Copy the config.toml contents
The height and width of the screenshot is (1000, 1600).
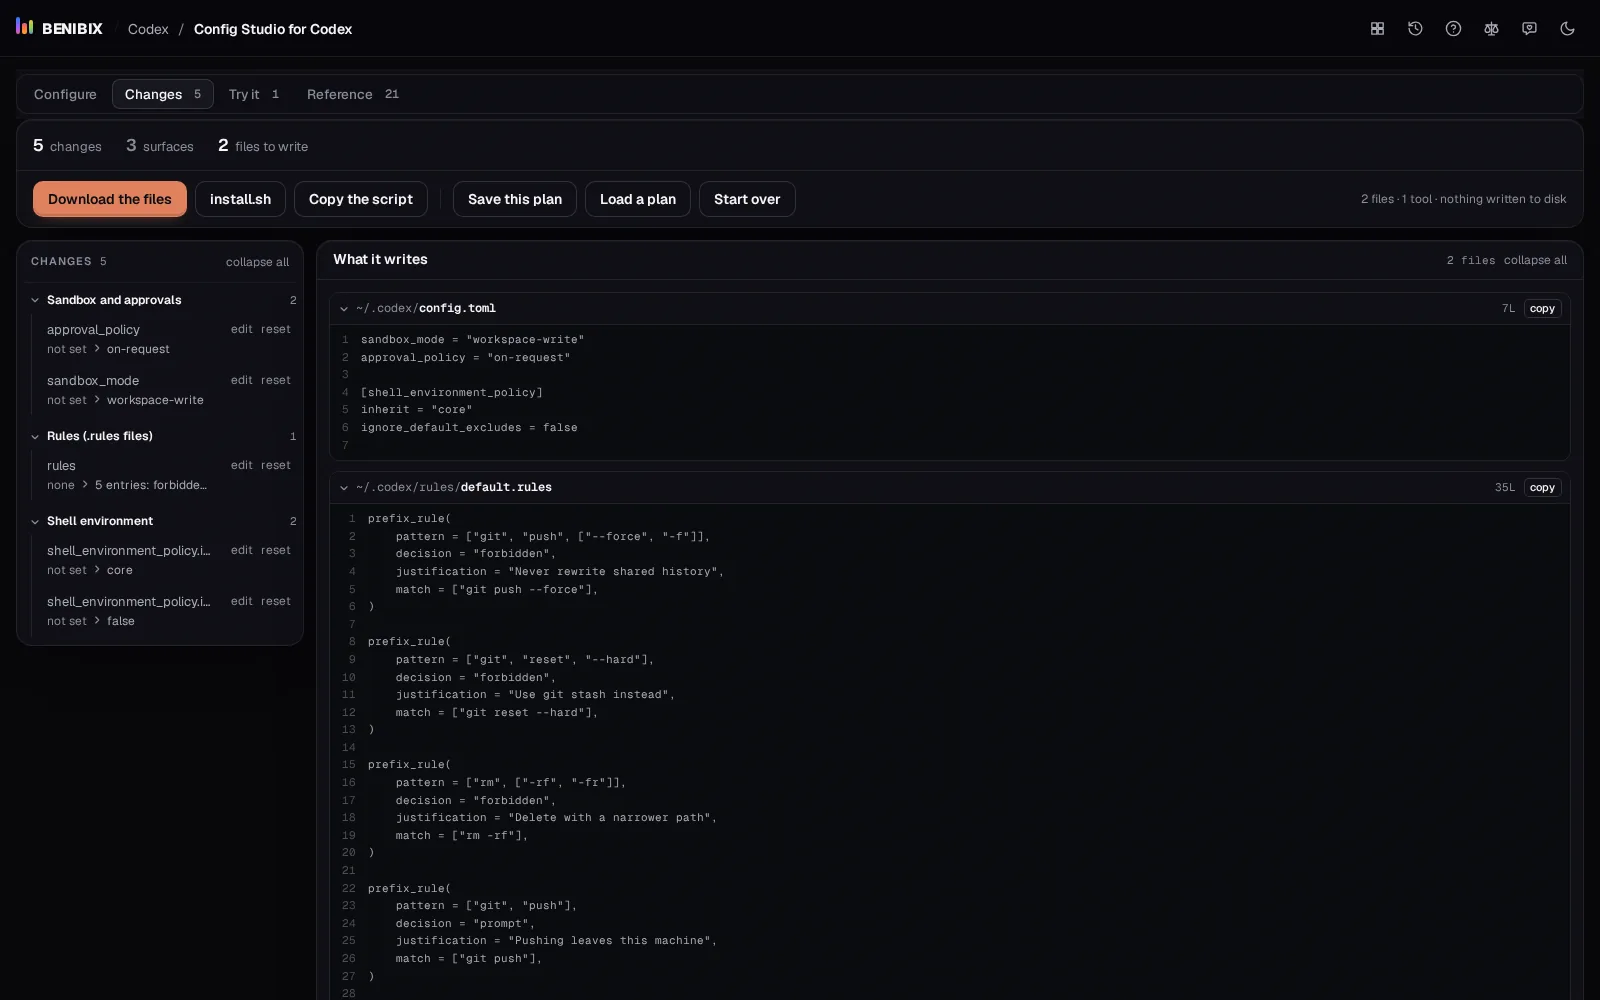(1542, 309)
